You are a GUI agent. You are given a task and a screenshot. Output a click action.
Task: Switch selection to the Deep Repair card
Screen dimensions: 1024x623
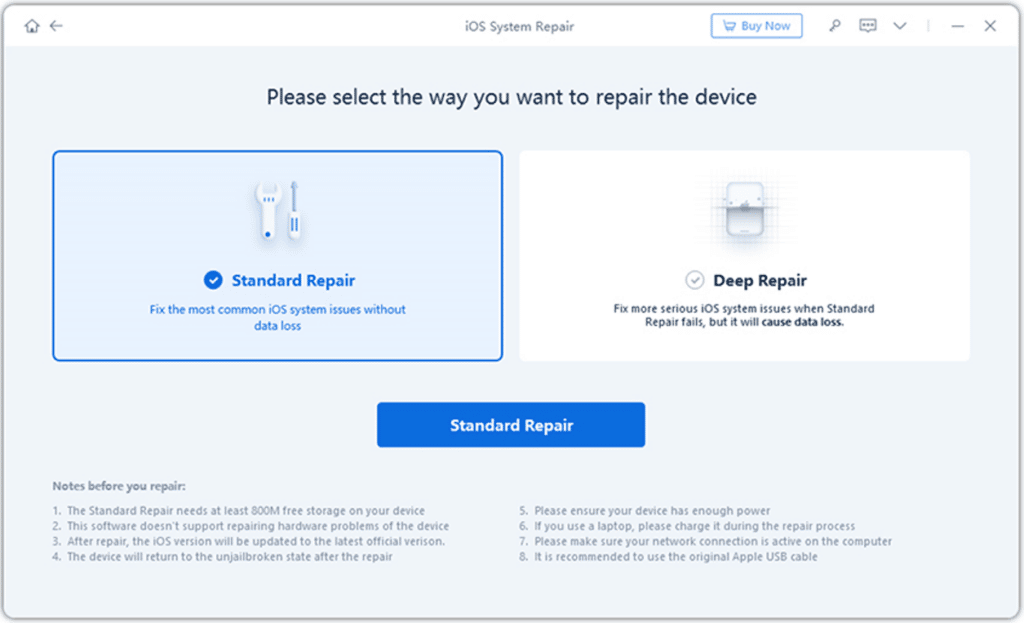coord(744,255)
